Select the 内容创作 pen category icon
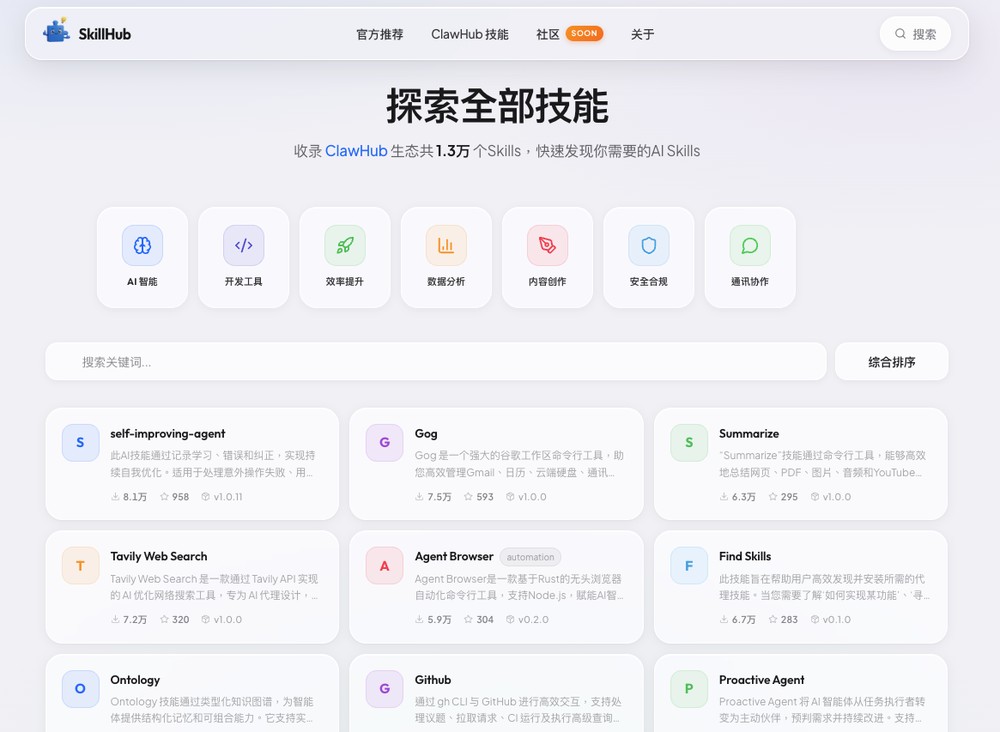This screenshot has height=732, width=1000. coord(547,244)
